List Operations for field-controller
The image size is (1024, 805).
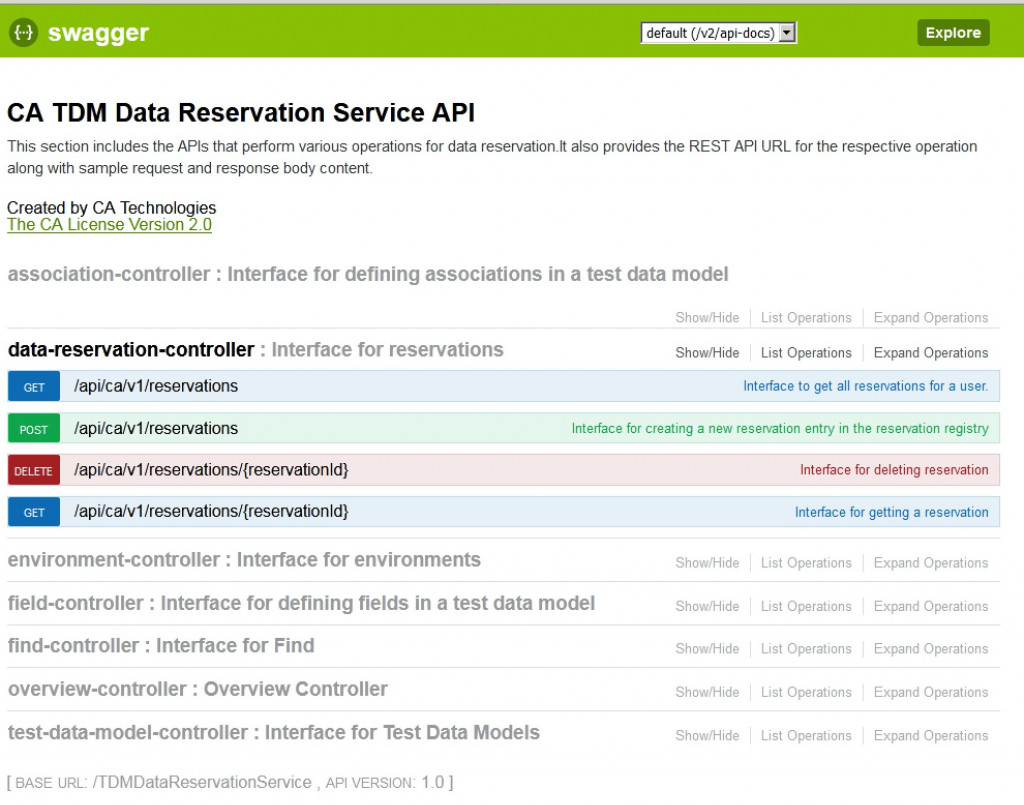point(806,606)
